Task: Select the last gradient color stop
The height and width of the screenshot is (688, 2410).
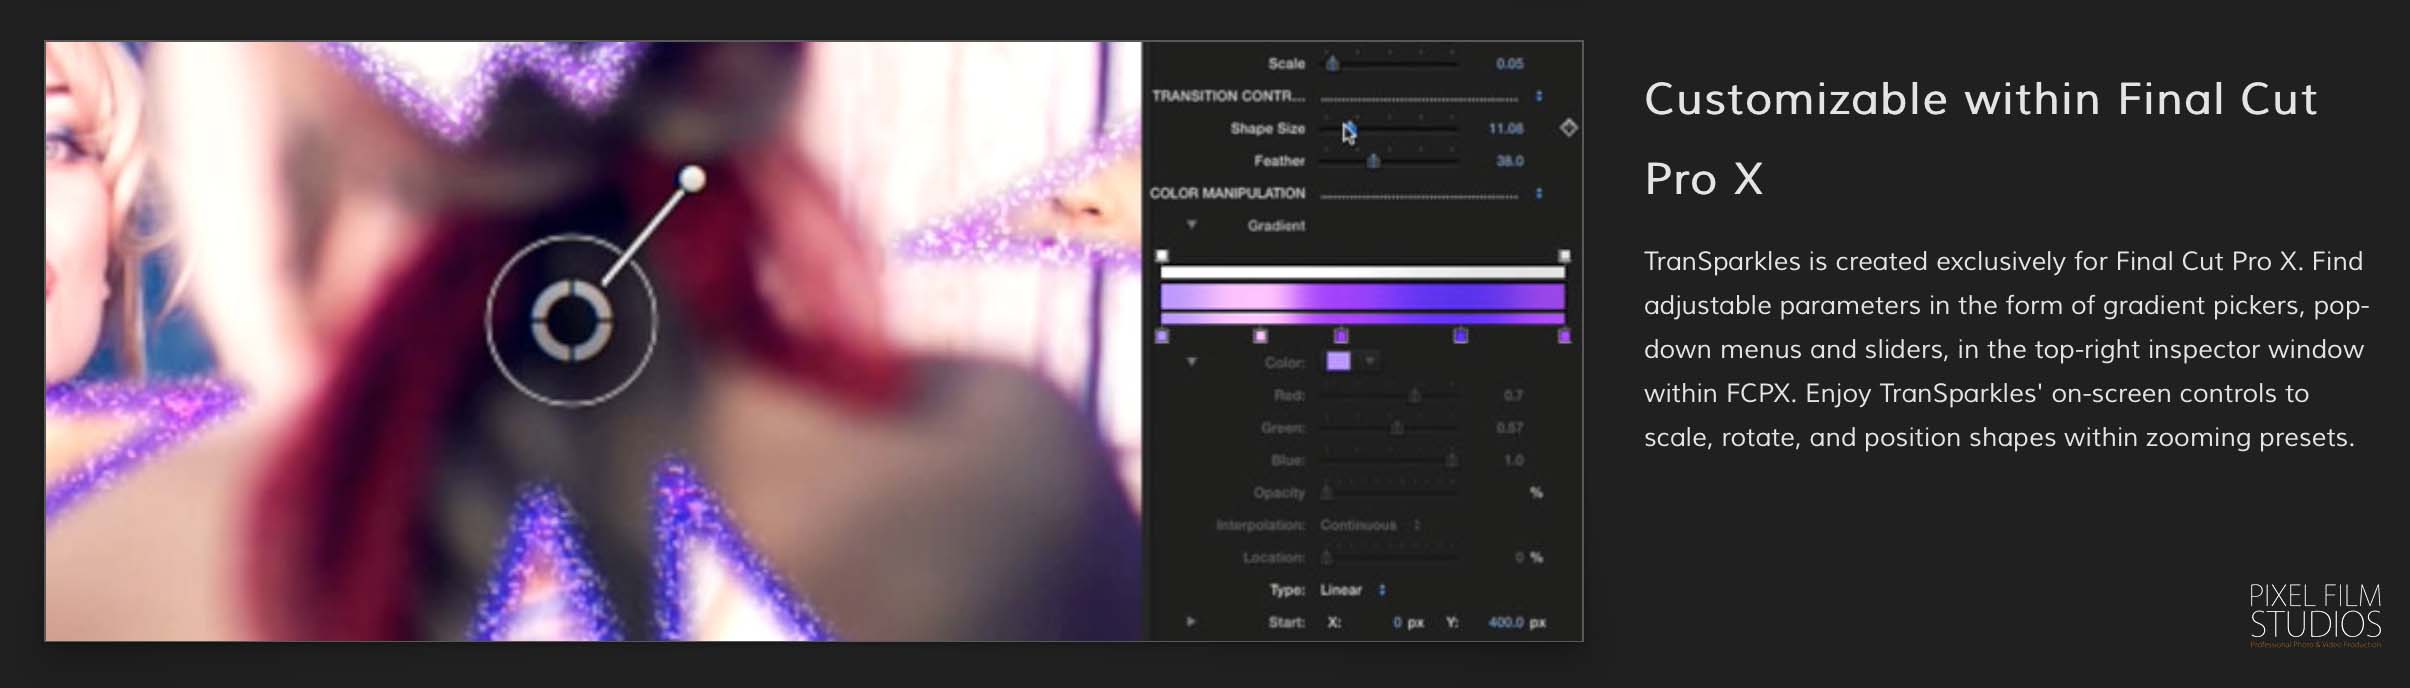Action: pos(1565,336)
